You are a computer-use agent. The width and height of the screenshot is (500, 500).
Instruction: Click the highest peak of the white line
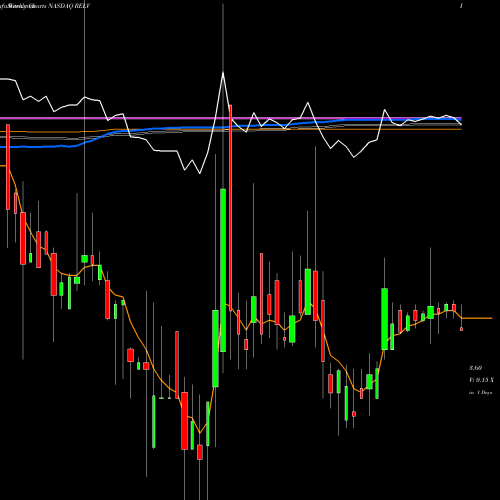tap(223, 73)
